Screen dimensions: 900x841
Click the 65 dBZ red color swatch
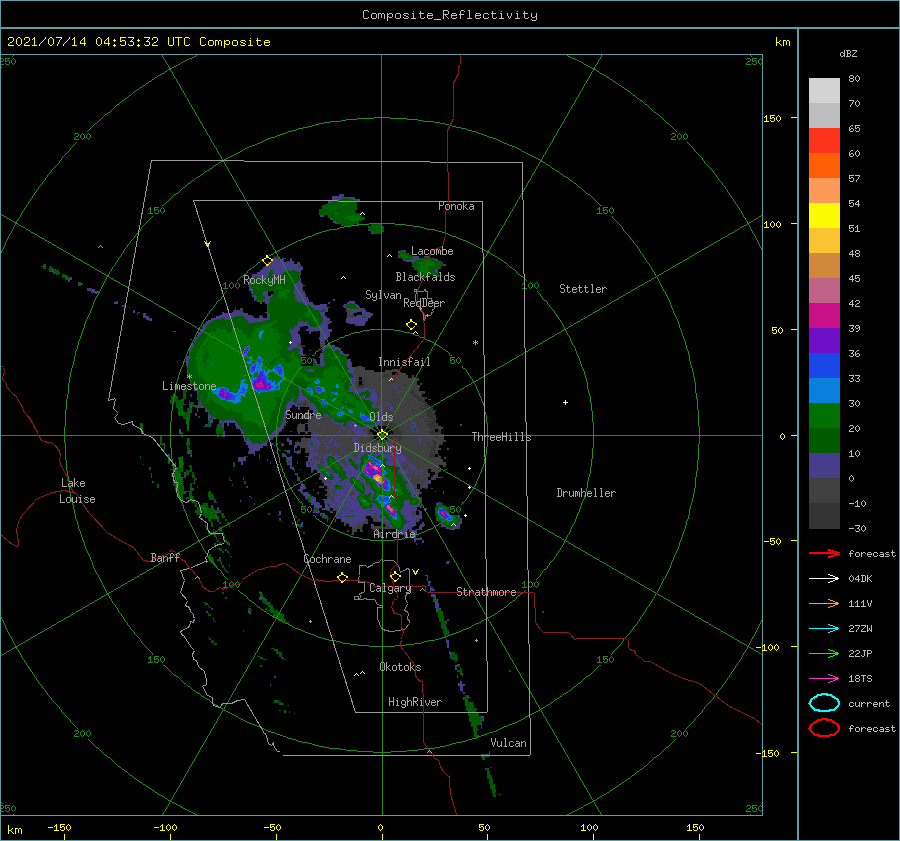824,141
